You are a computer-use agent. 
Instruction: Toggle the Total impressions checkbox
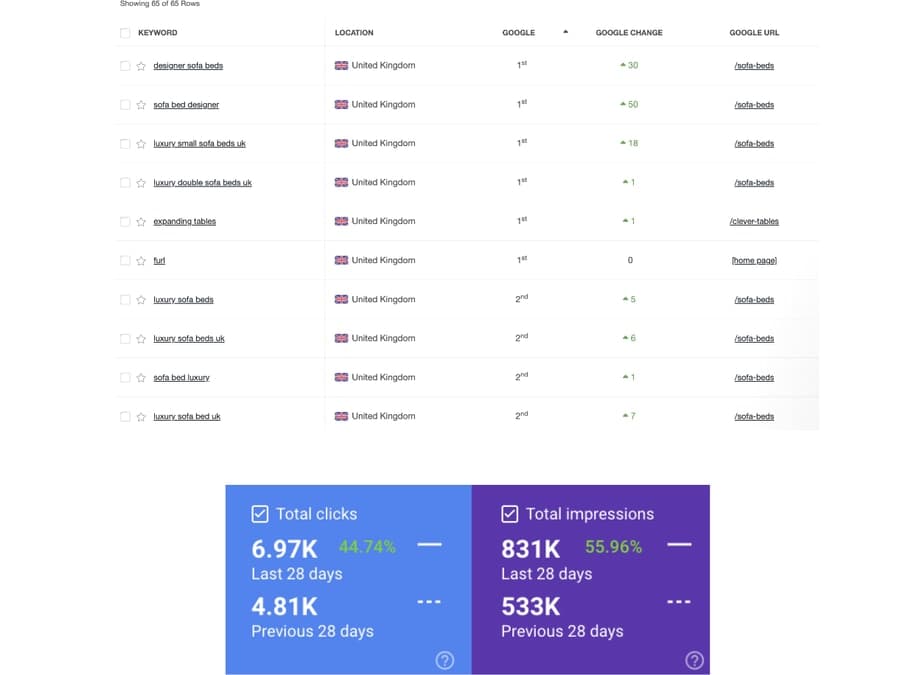[x=510, y=514]
